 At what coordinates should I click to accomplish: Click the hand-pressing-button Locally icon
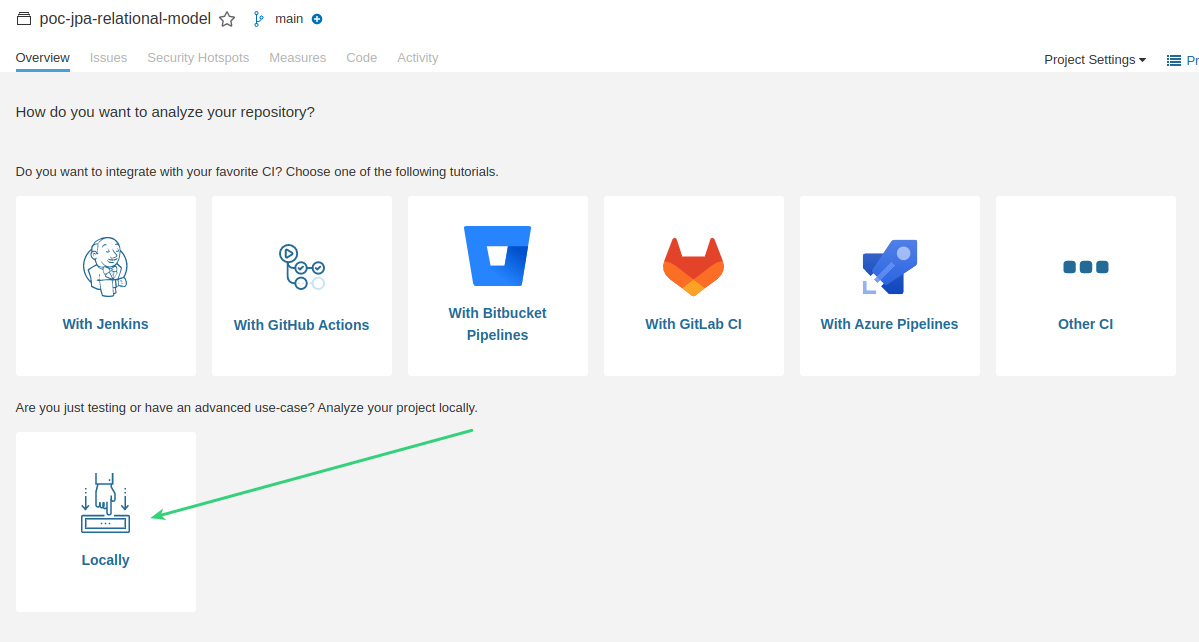[x=106, y=503]
